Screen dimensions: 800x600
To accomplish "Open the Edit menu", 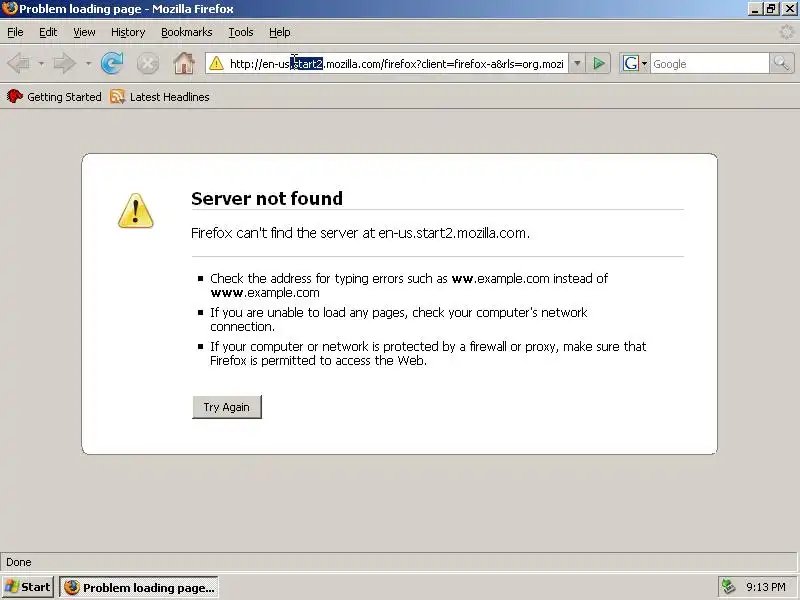I will coord(48,32).
